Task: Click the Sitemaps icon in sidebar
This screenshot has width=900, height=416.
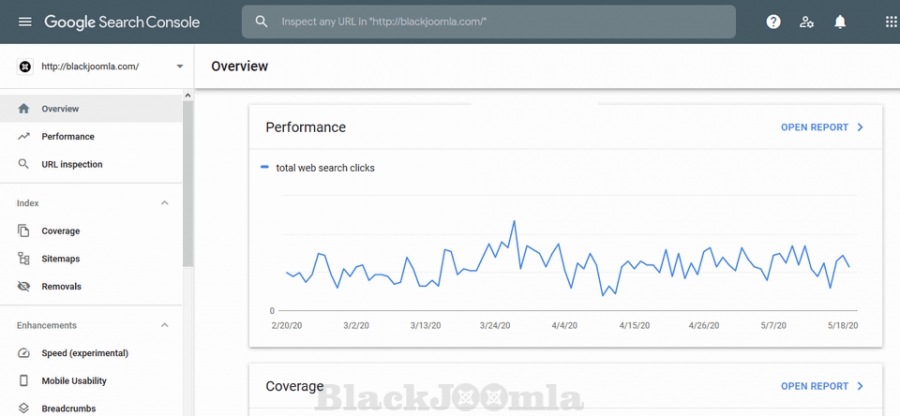Action: [x=24, y=259]
